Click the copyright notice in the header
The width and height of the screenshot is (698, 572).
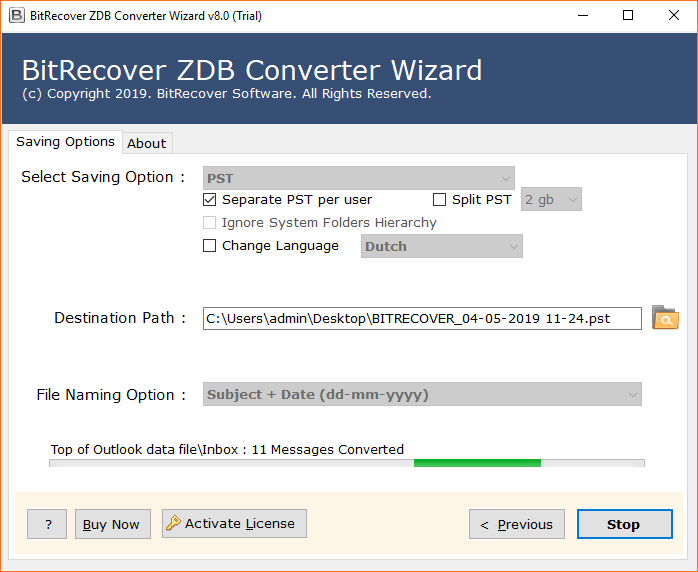click(227, 93)
